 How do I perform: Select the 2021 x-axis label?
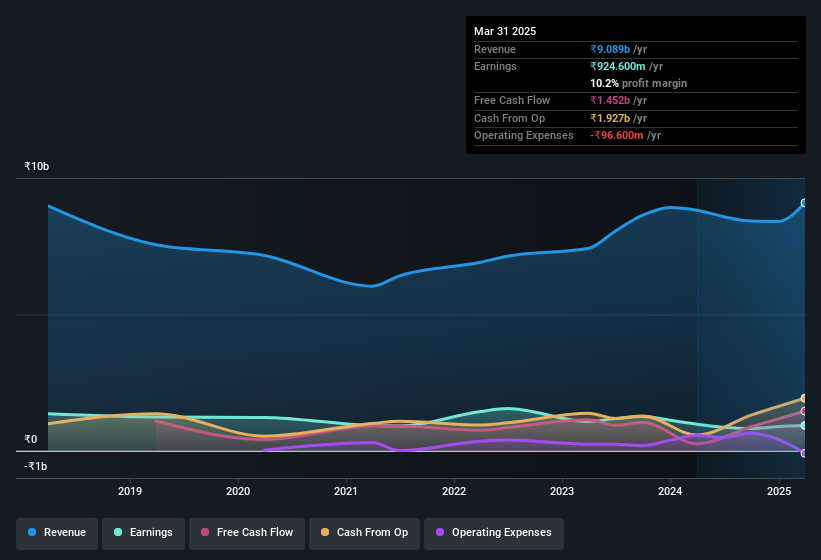click(346, 491)
